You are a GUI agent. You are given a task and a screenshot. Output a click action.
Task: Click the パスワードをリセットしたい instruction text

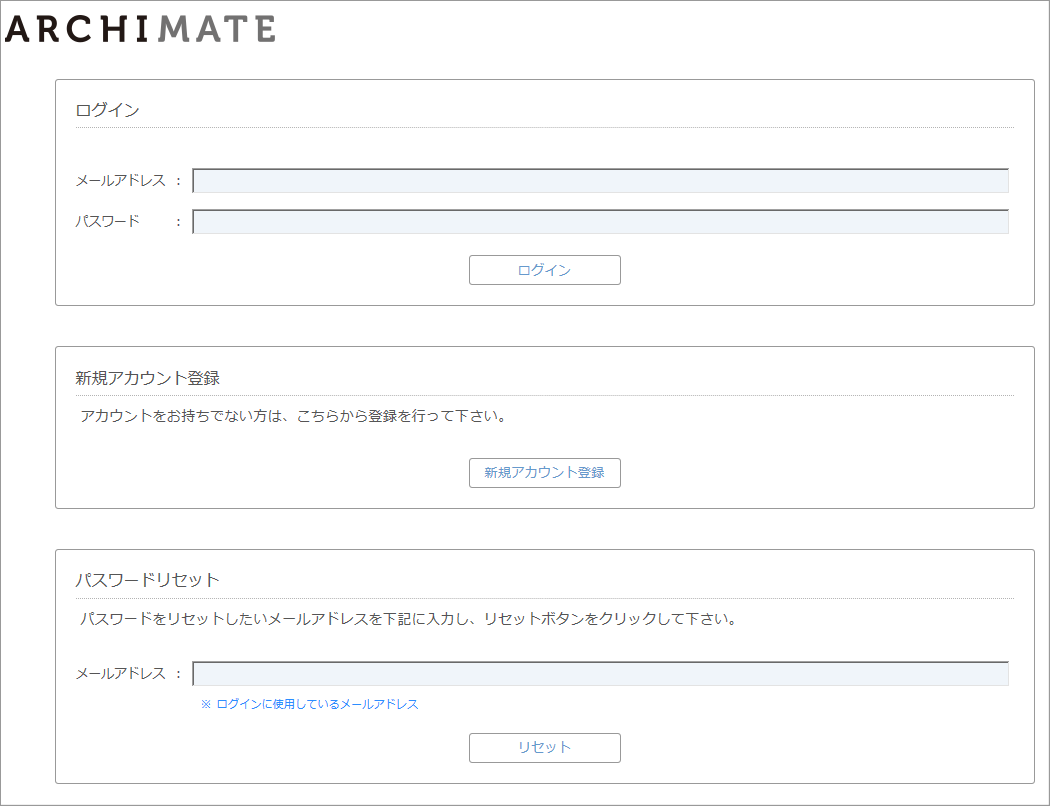(x=408, y=619)
